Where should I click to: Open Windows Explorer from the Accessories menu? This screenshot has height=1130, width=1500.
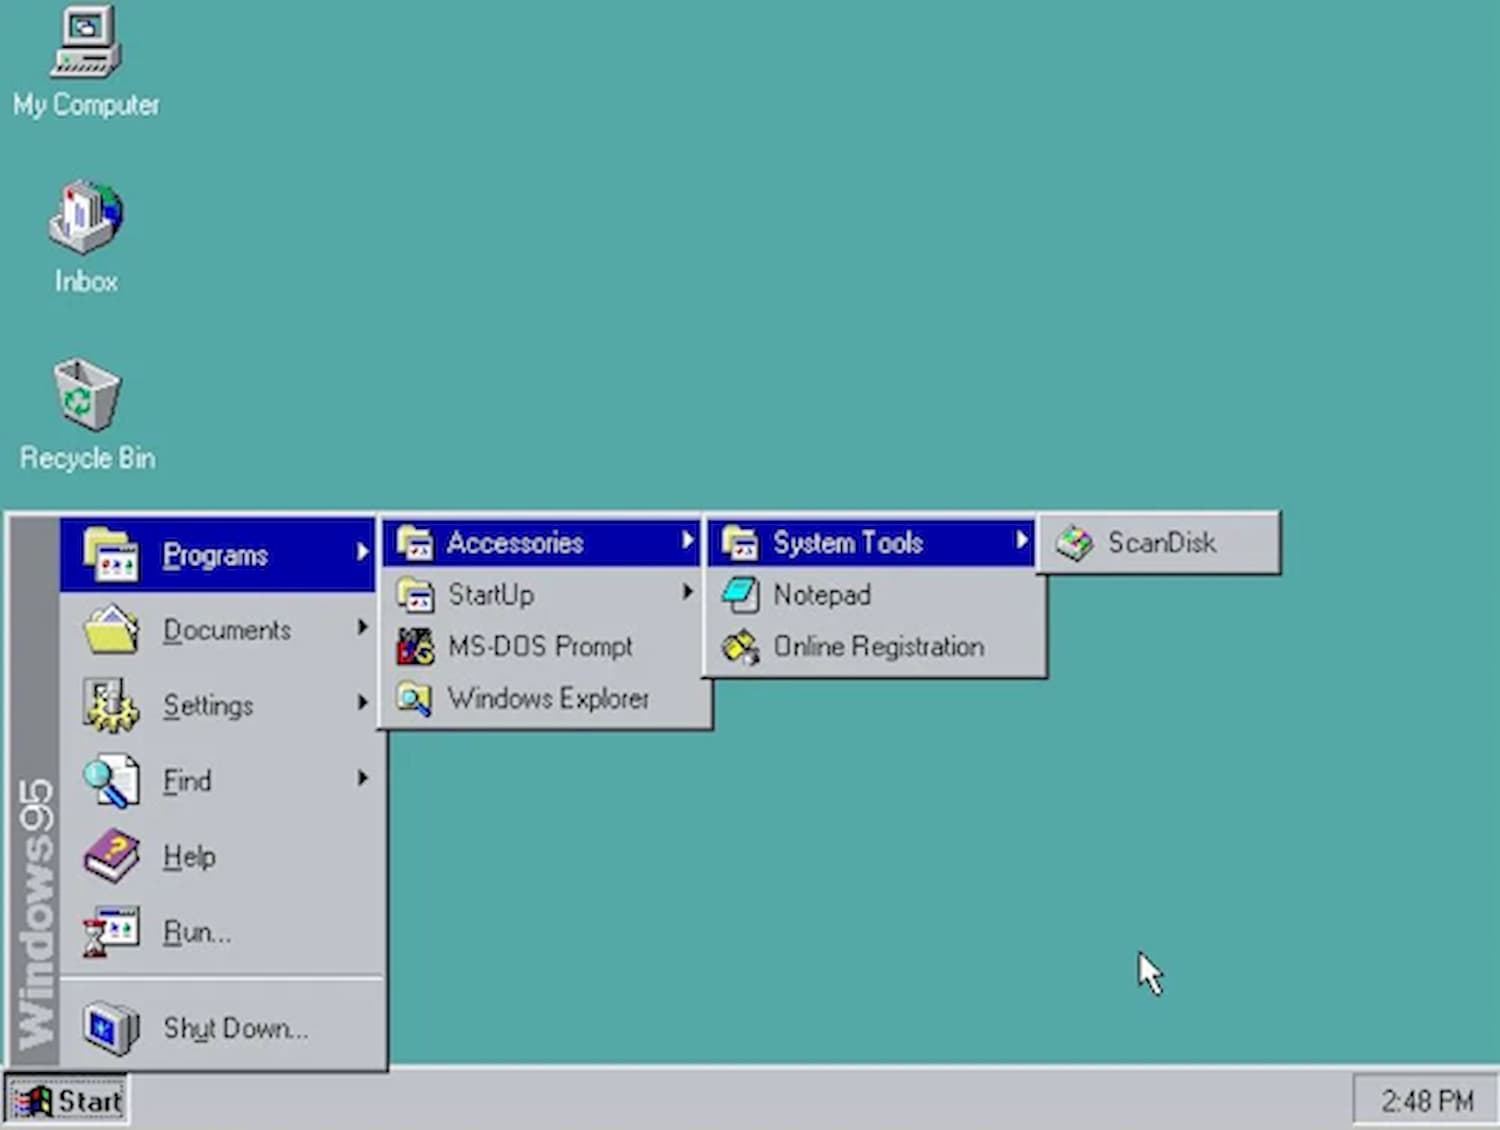pos(549,698)
